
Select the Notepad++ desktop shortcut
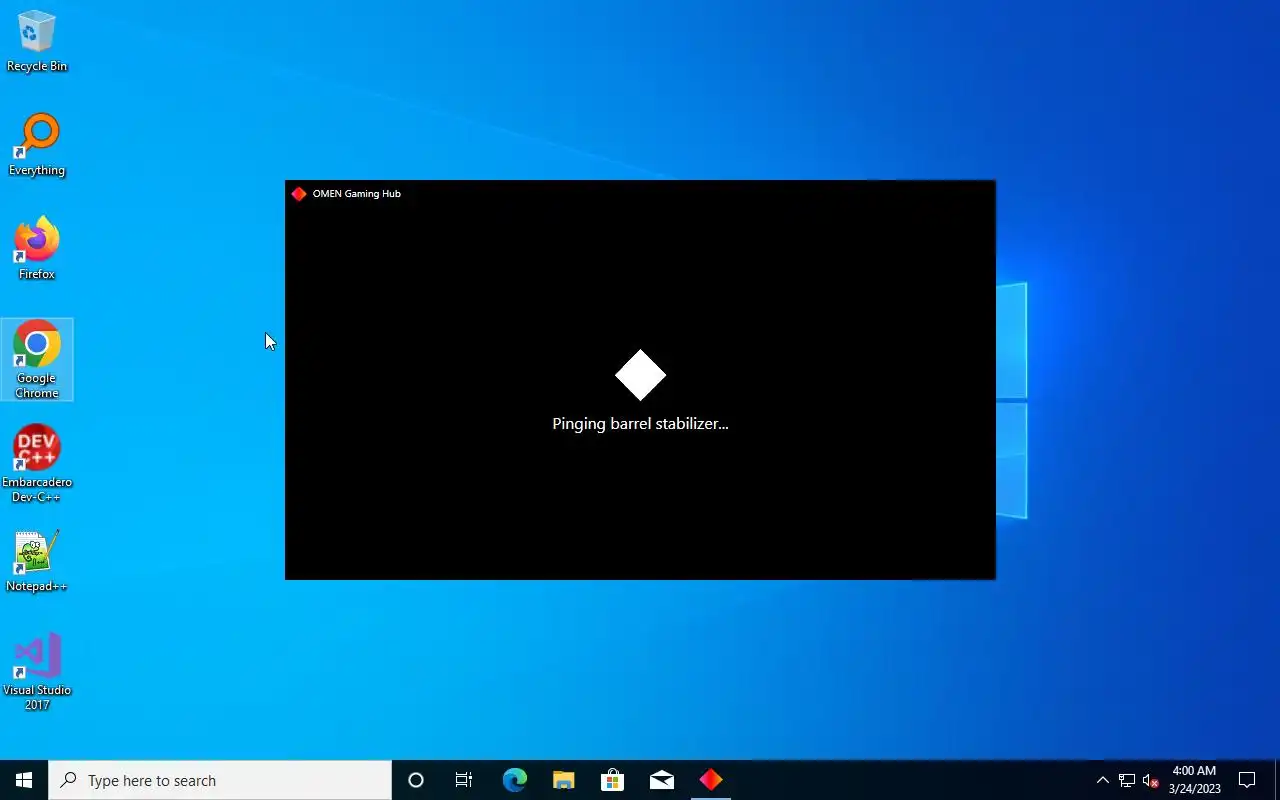point(37,562)
